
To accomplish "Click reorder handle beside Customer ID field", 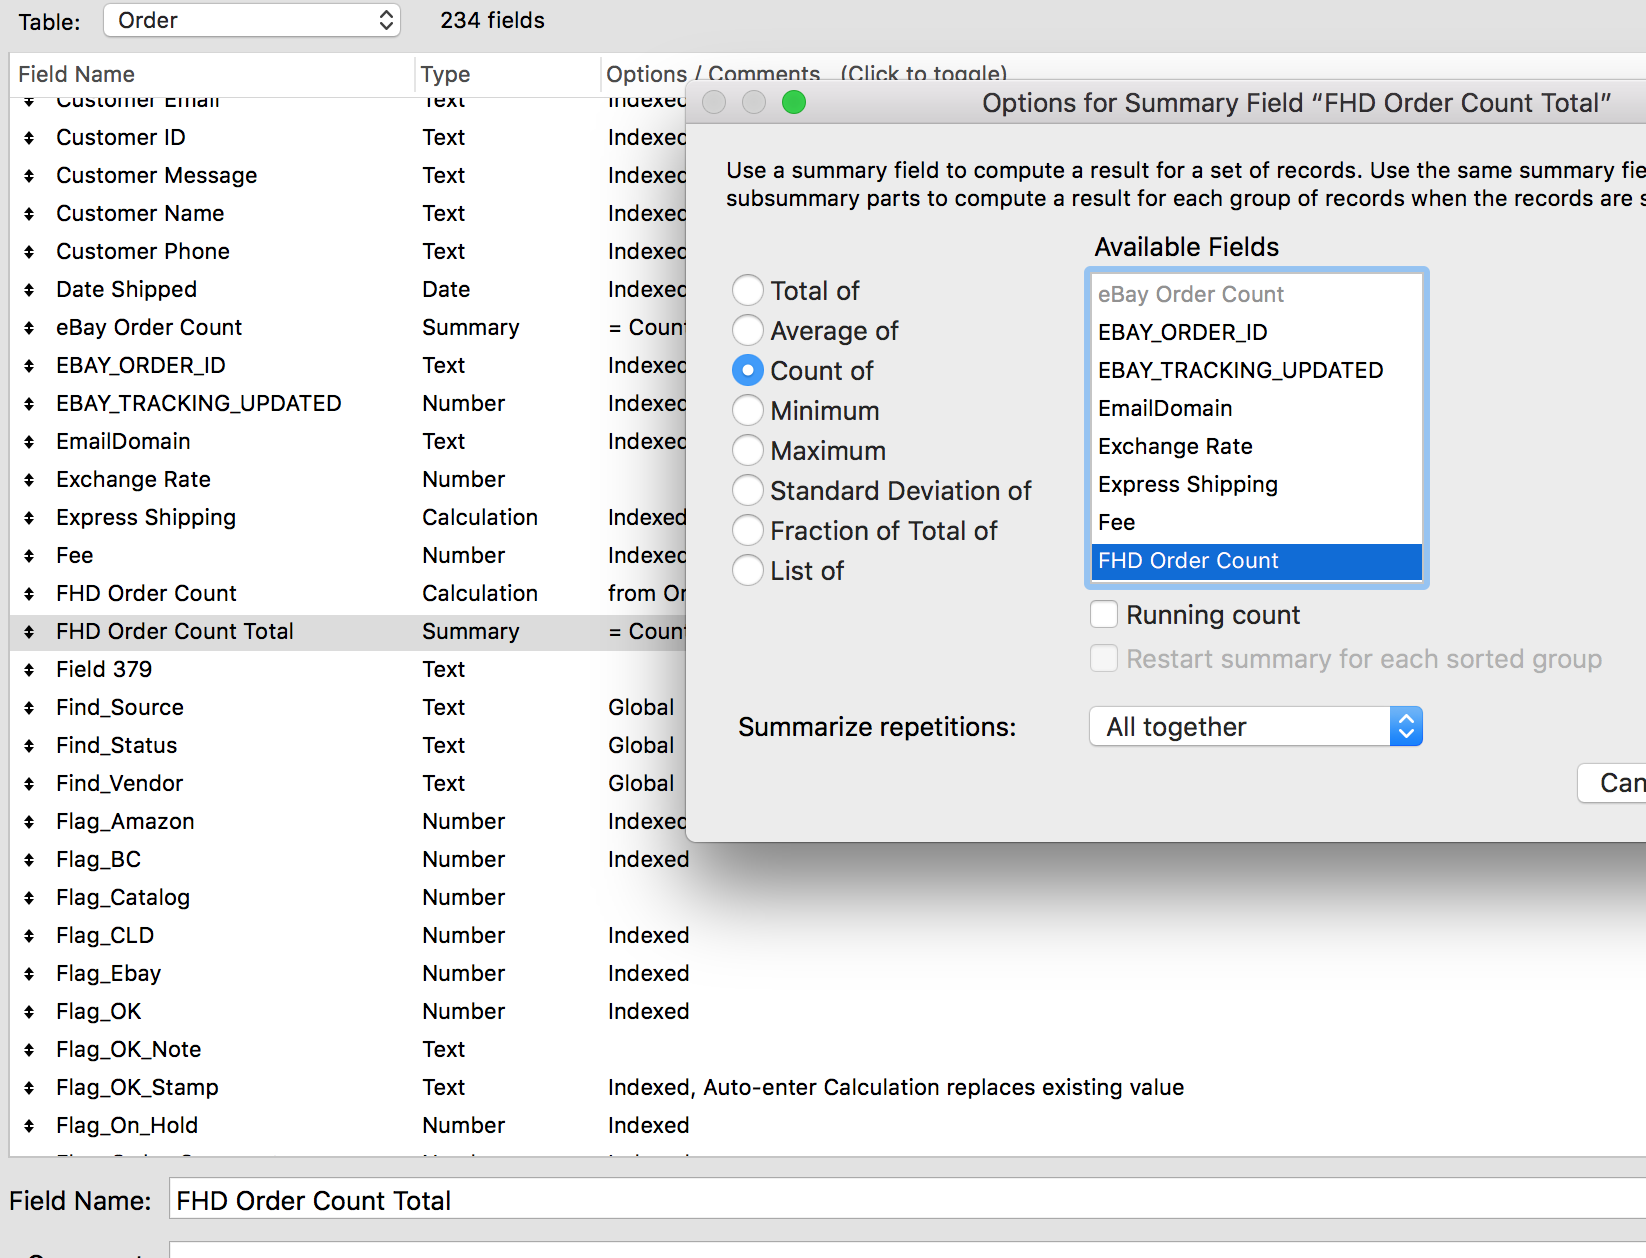I will (x=29, y=138).
